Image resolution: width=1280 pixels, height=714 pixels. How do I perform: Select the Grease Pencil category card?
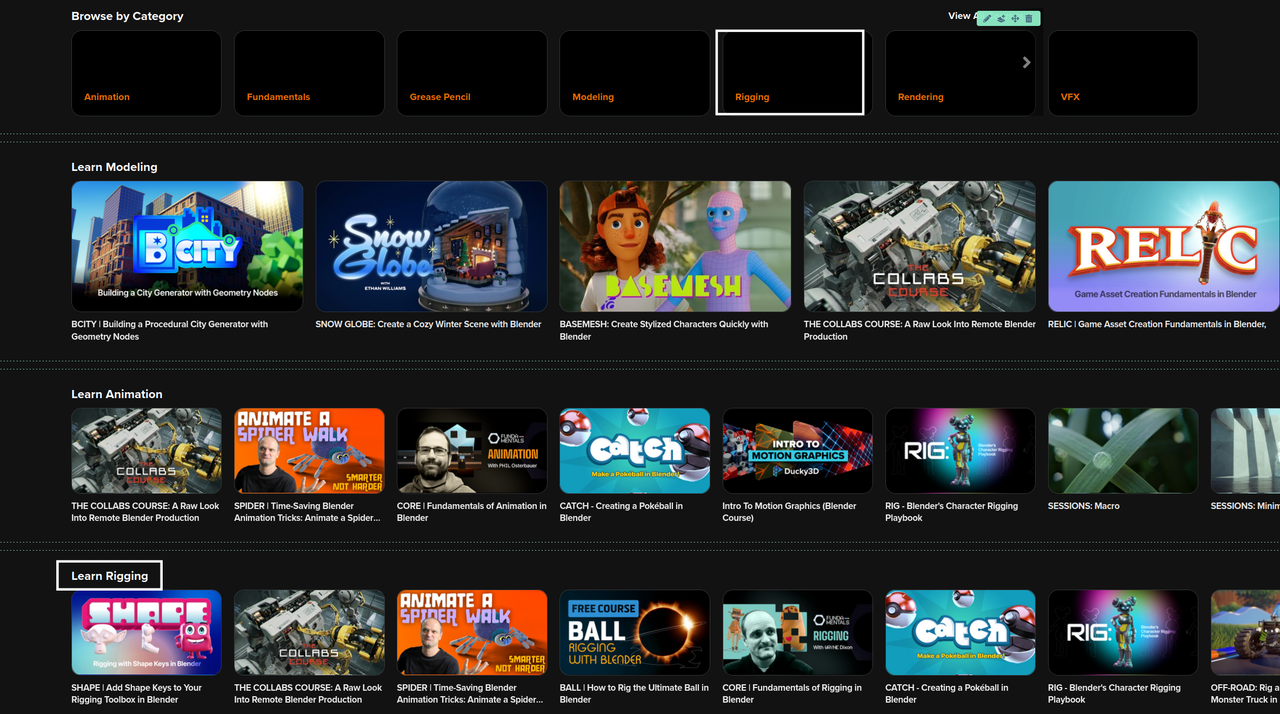point(472,73)
